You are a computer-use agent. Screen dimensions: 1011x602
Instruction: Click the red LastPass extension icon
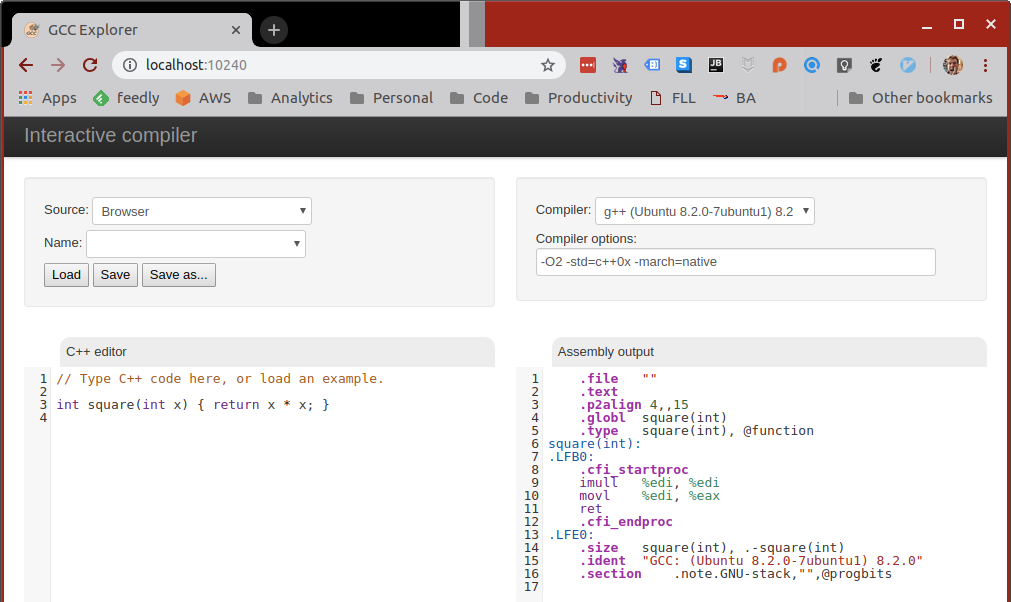tap(588, 65)
